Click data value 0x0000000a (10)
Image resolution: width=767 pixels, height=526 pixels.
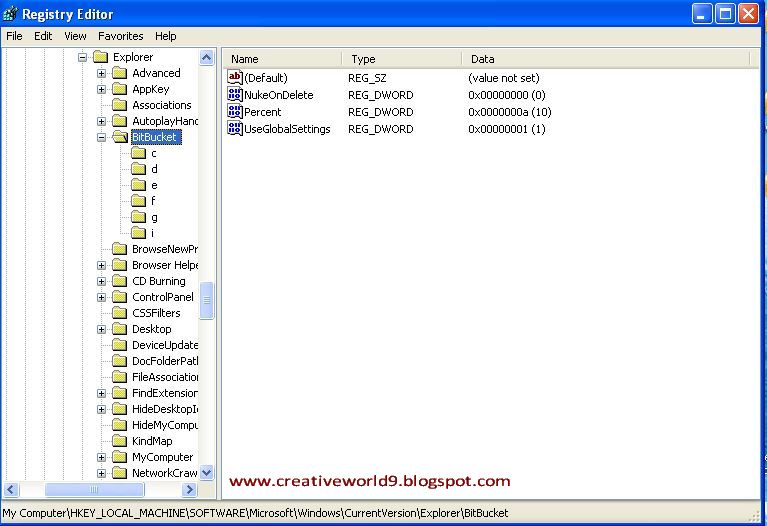coord(510,112)
